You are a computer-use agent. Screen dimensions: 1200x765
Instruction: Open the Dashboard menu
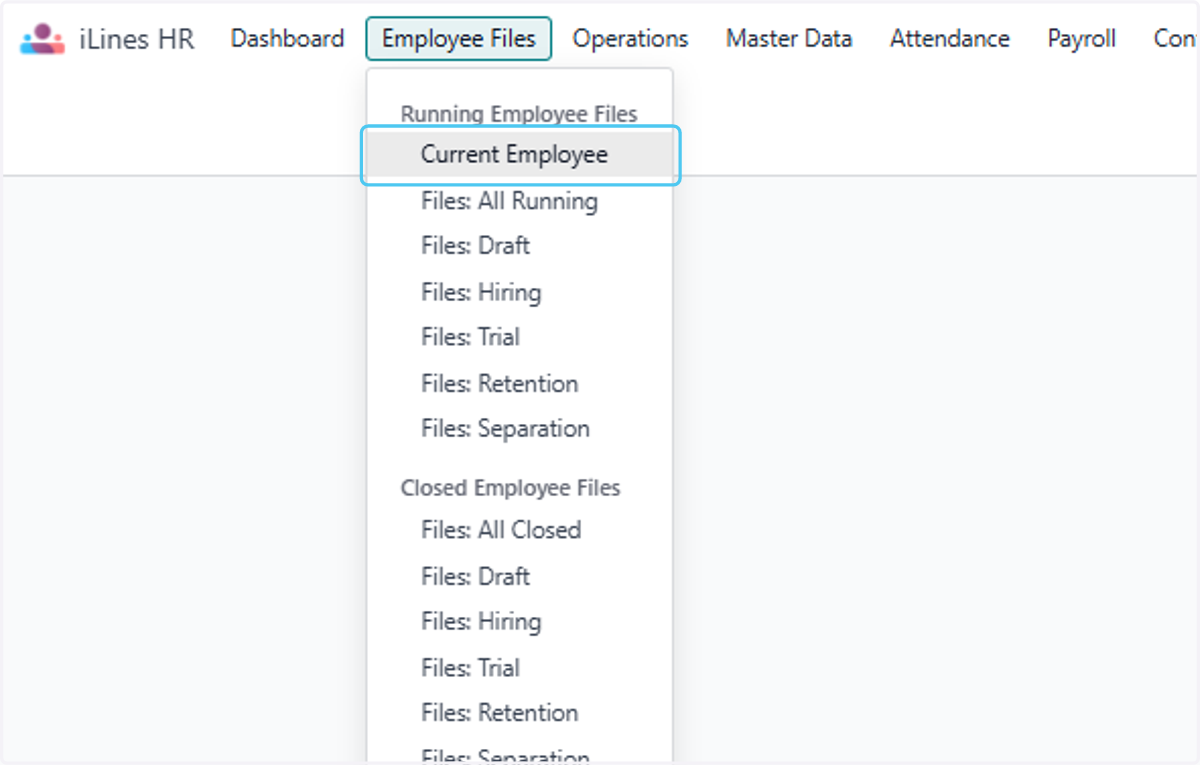[x=287, y=39]
